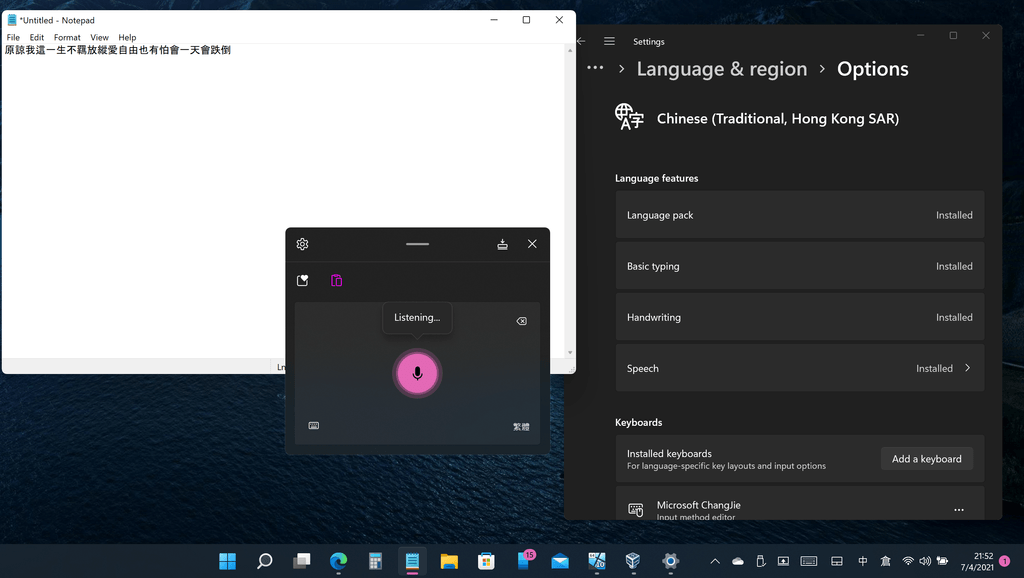Open the Format menu in Notepad
This screenshot has height=578, width=1024.
coord(66,37)
